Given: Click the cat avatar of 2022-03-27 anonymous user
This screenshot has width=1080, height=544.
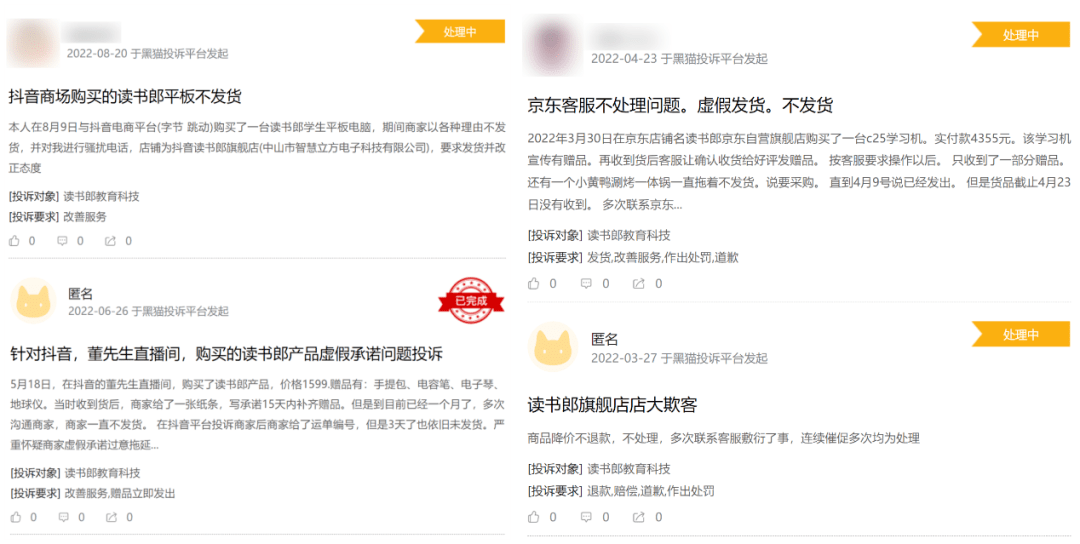Looking at the screenshot, I should [x=551, y=347].
